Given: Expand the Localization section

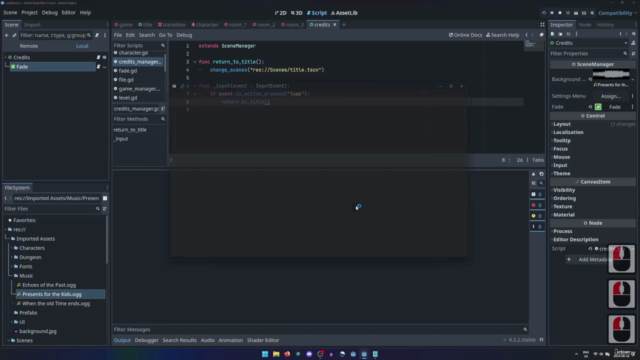Looking at the screenshot, I should pos(568,132).
